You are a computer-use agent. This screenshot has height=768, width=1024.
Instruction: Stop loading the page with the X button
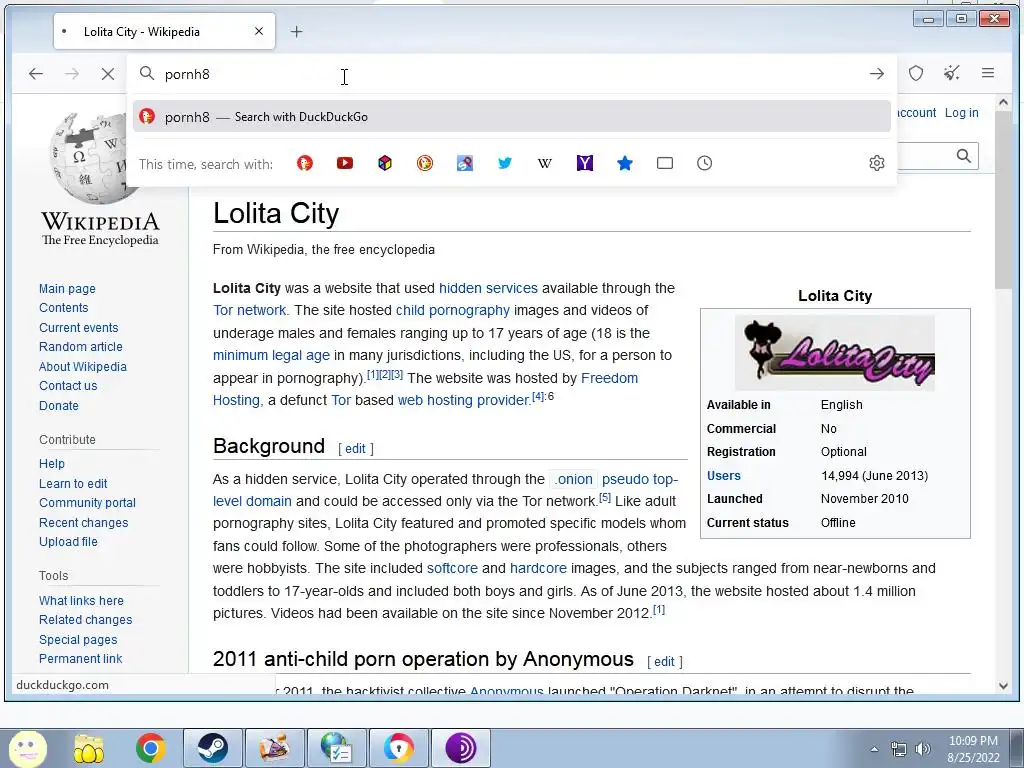108,74
